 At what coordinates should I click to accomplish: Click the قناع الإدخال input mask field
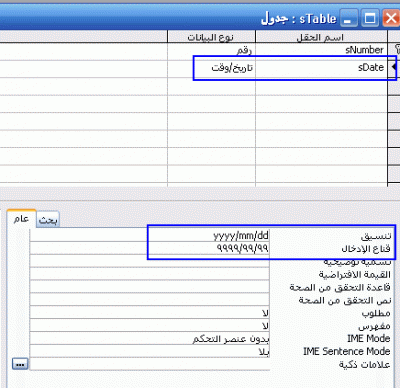(149, 248)
